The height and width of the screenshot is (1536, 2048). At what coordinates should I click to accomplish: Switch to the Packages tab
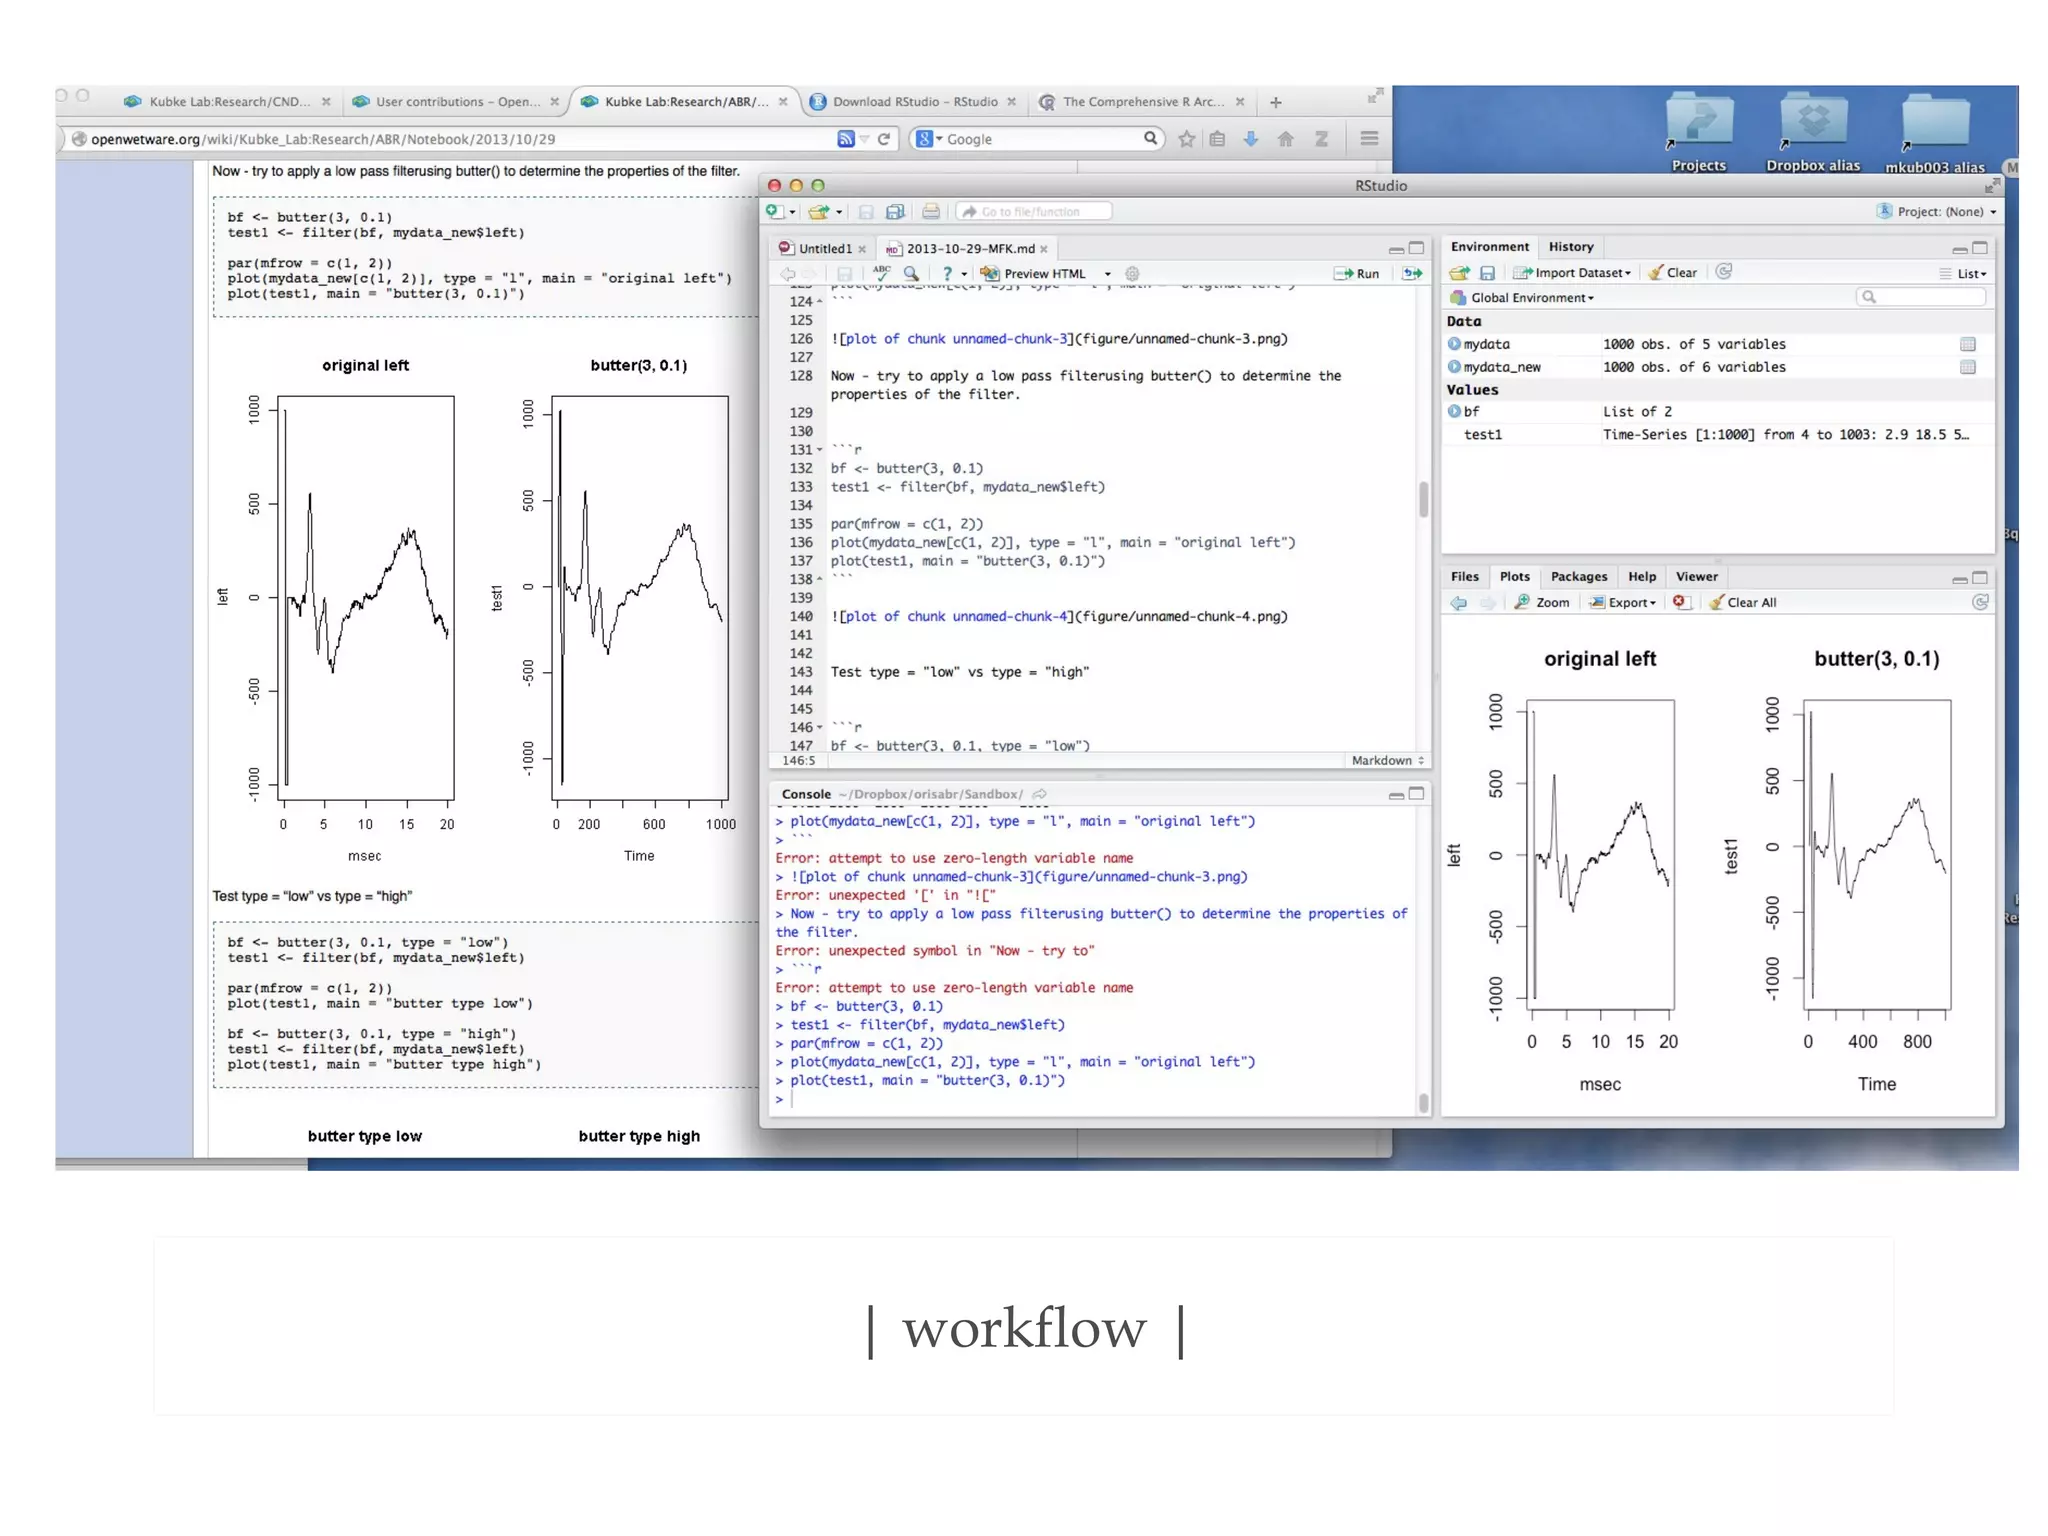point(1578,577)
